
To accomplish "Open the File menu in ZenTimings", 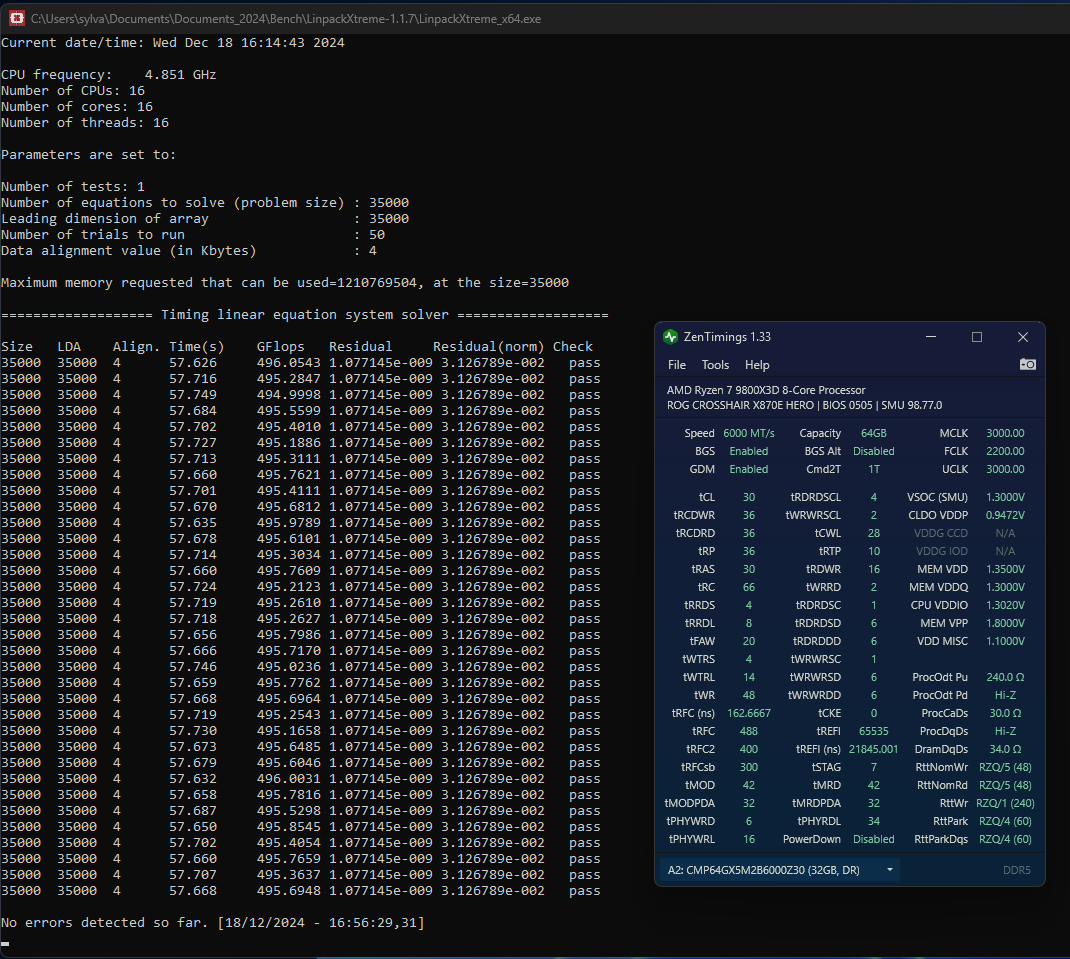I will [677, 365].
